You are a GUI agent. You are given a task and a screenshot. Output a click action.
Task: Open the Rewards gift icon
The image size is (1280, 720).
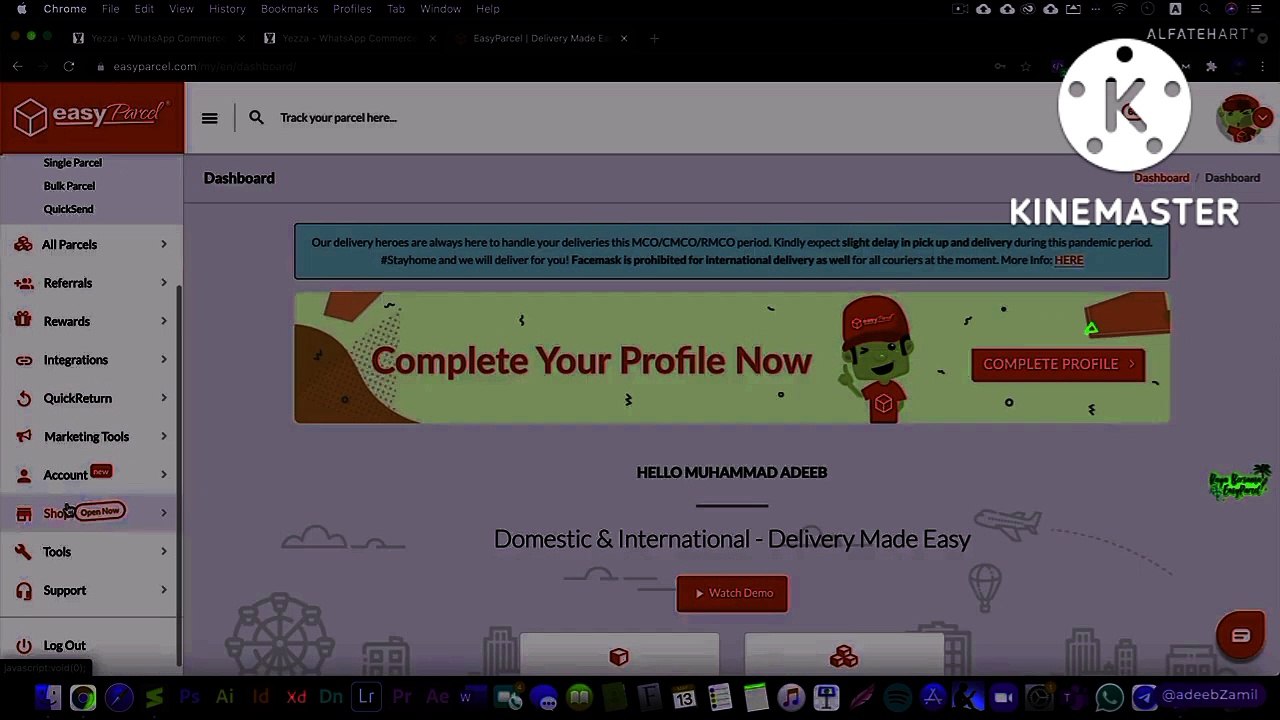[23, 321]
